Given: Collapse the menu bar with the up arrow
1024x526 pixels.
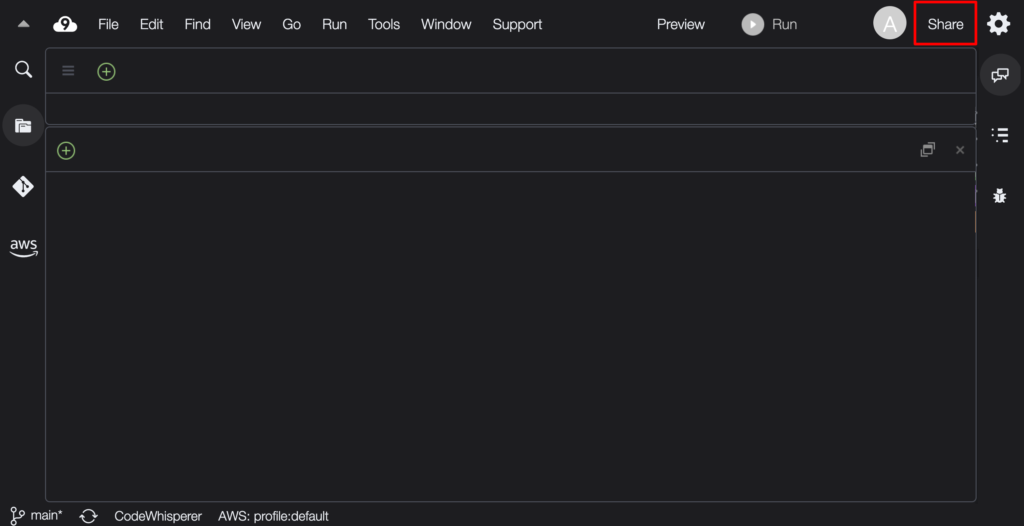Looking at the screenshot, I should [x=24, y=25].
